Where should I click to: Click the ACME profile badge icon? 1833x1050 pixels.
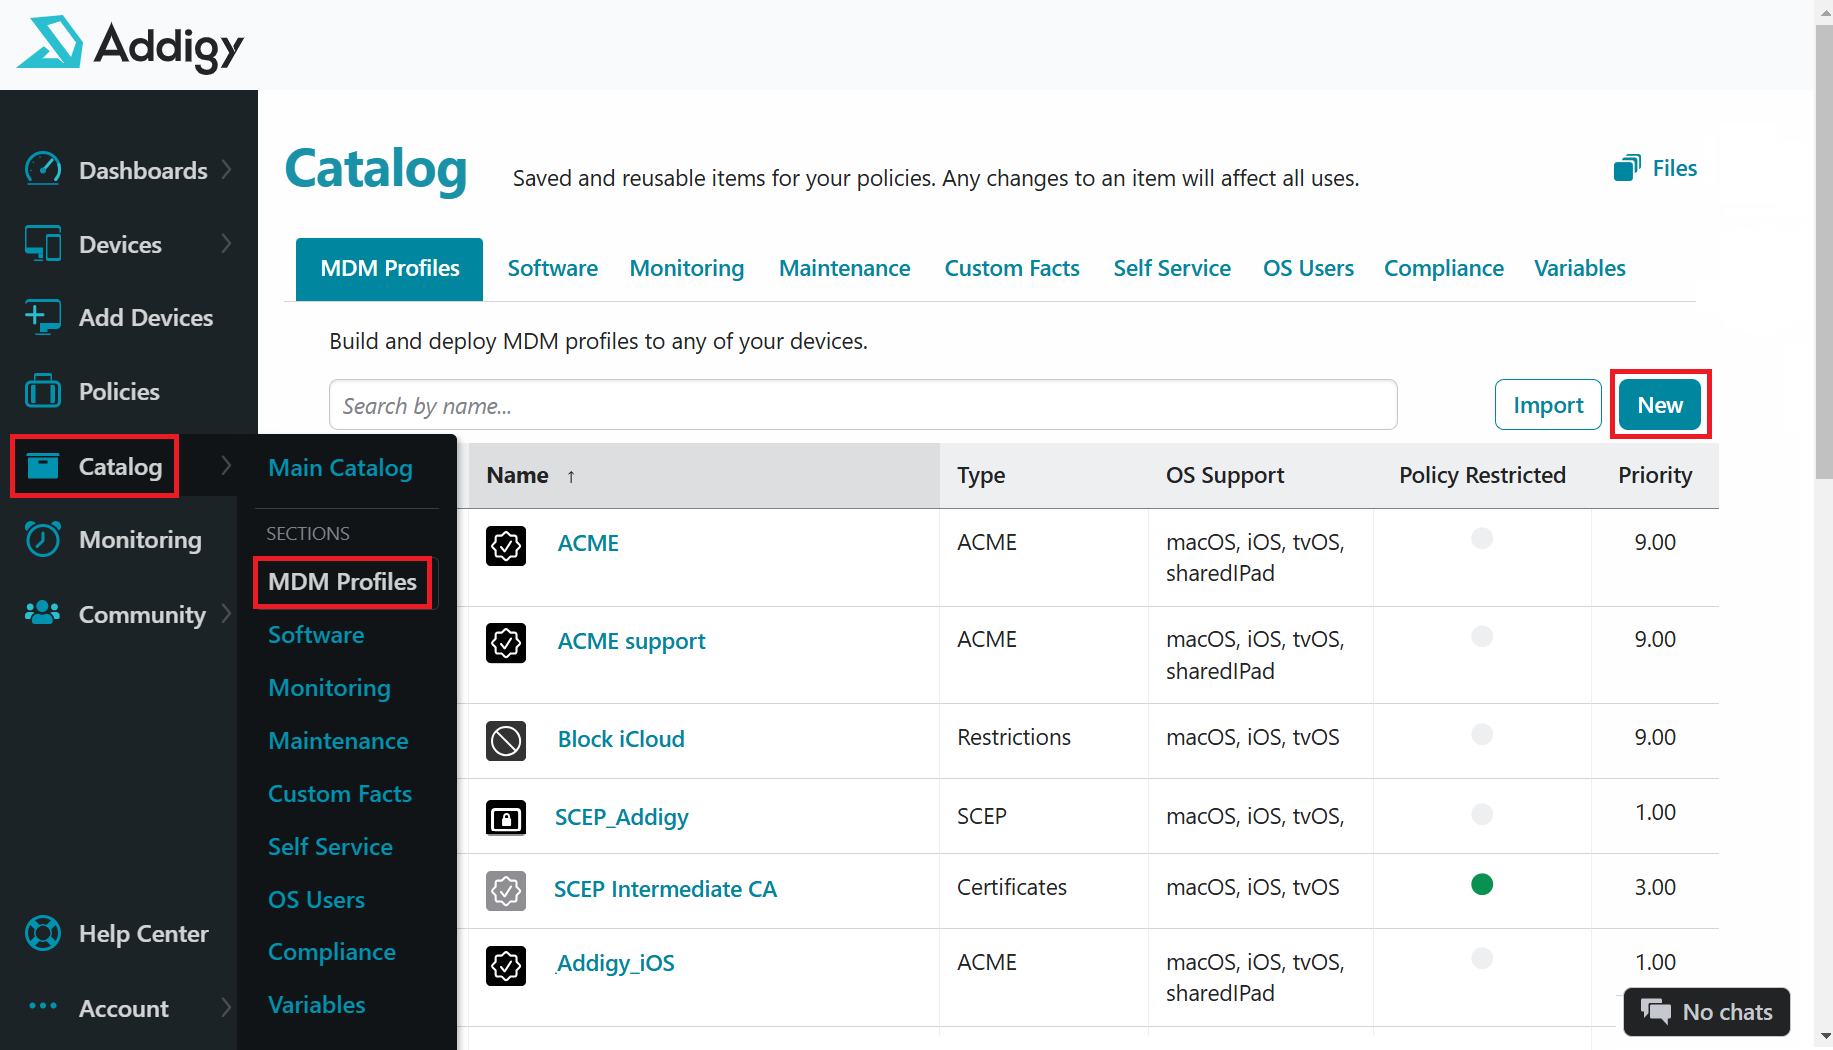pos(506,545)
